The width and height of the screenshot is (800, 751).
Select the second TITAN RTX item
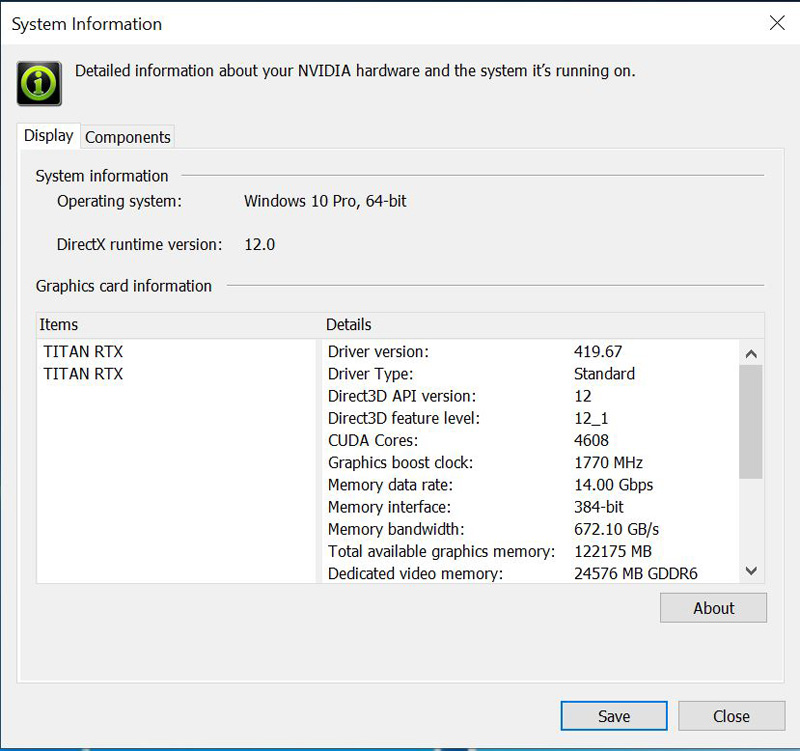(x=83, y=374)
